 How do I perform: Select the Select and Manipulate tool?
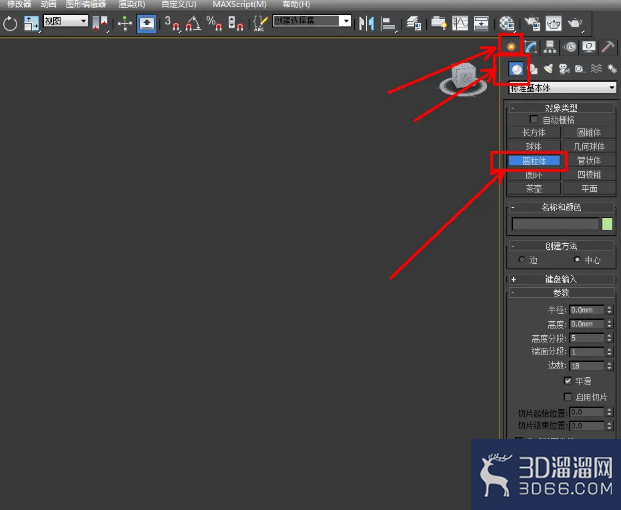[125, 23]
